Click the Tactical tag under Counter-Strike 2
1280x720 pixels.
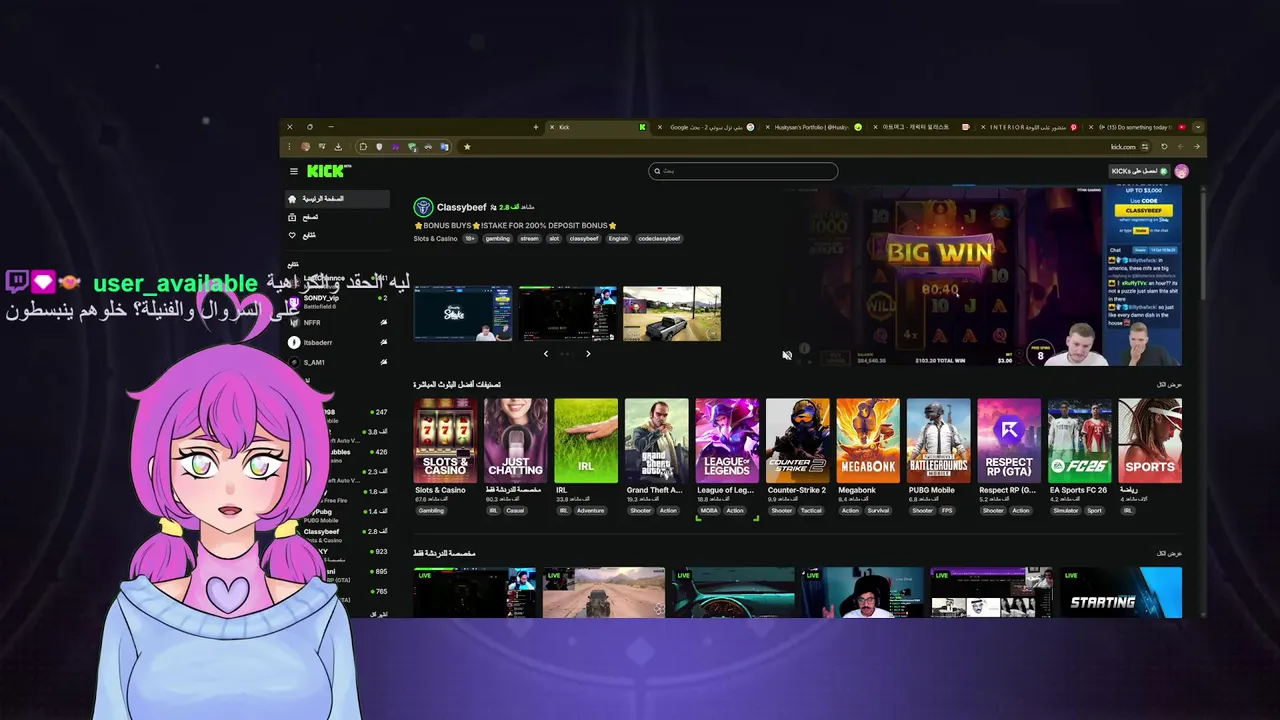(x=811, y=511)
